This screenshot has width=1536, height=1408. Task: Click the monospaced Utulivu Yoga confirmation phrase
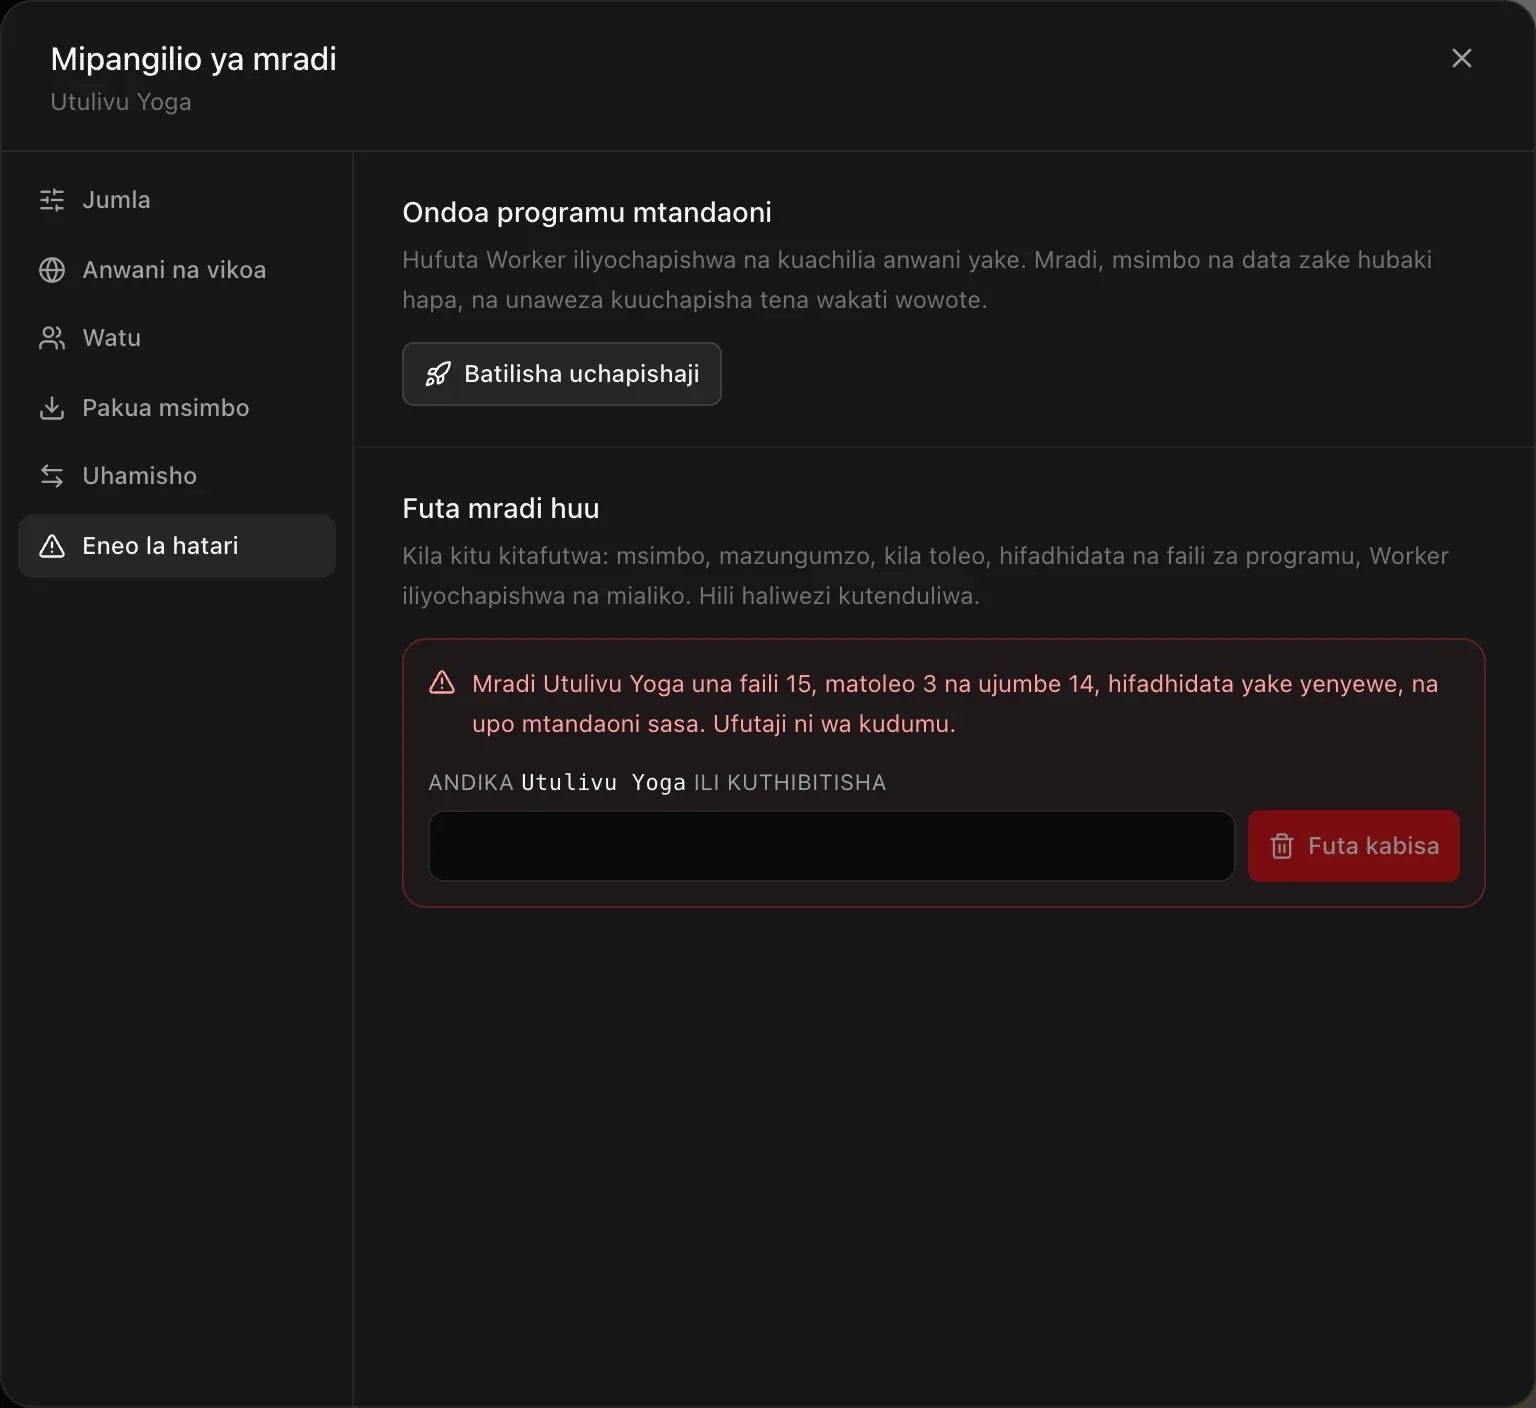pos(604,782)
